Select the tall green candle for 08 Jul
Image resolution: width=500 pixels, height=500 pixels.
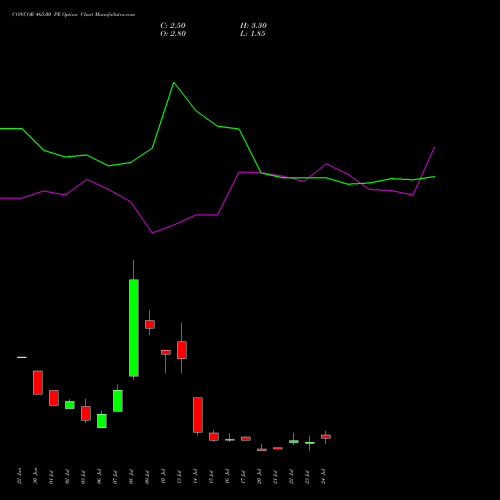point(134,328)
